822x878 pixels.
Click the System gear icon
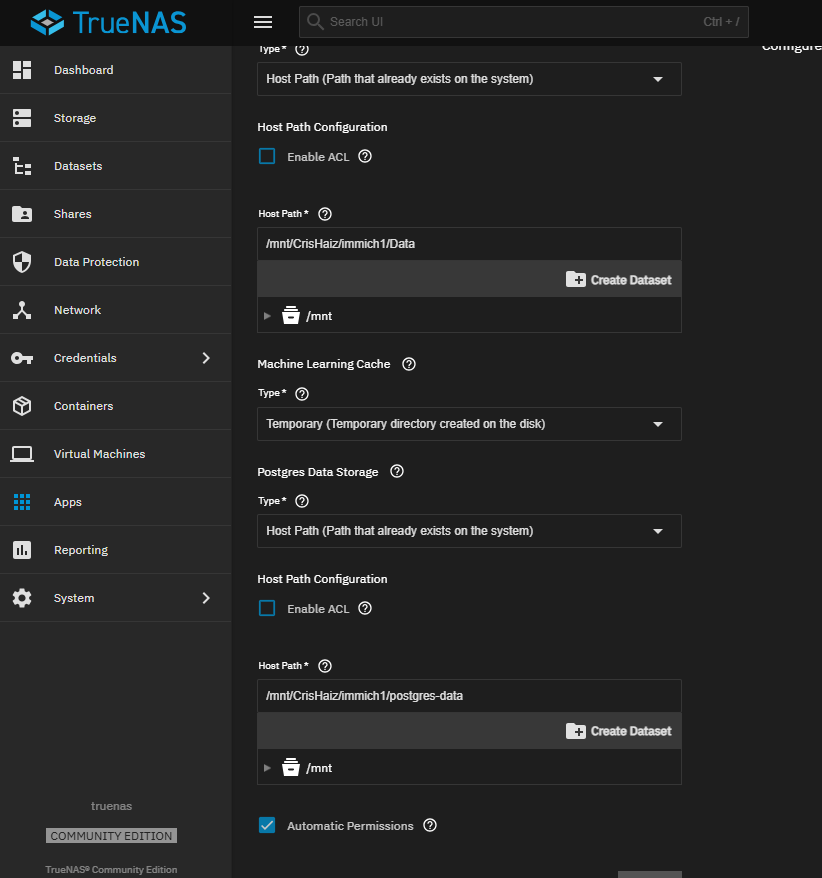pyautogui.click(x=22, y=598)
